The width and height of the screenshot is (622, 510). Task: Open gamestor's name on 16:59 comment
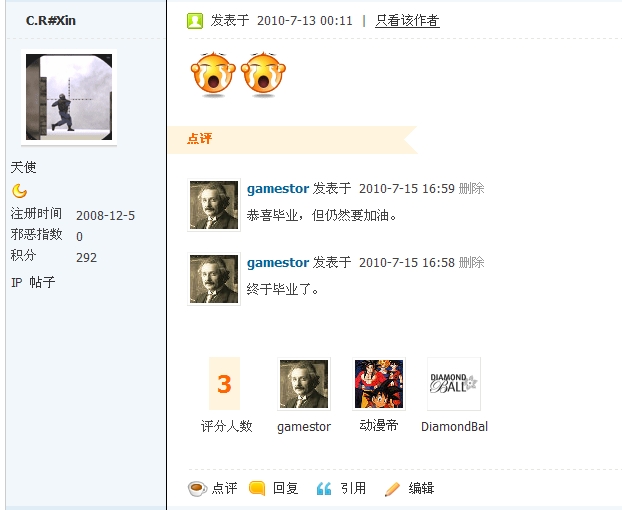(278, 189)
